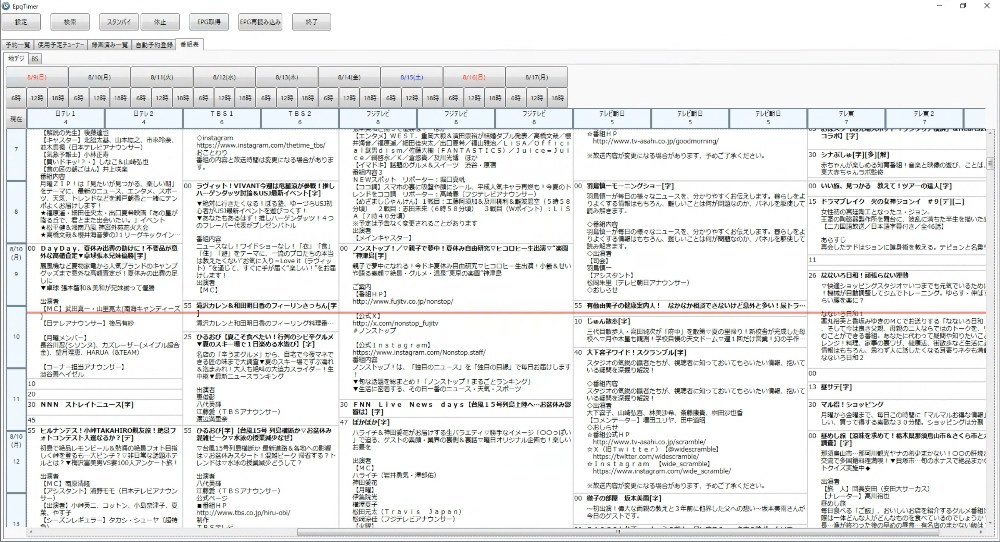Start EPG取得 acquisition
Viewport: 1000px width, 542px height.
pyautogui.click(x=209, y=22)
